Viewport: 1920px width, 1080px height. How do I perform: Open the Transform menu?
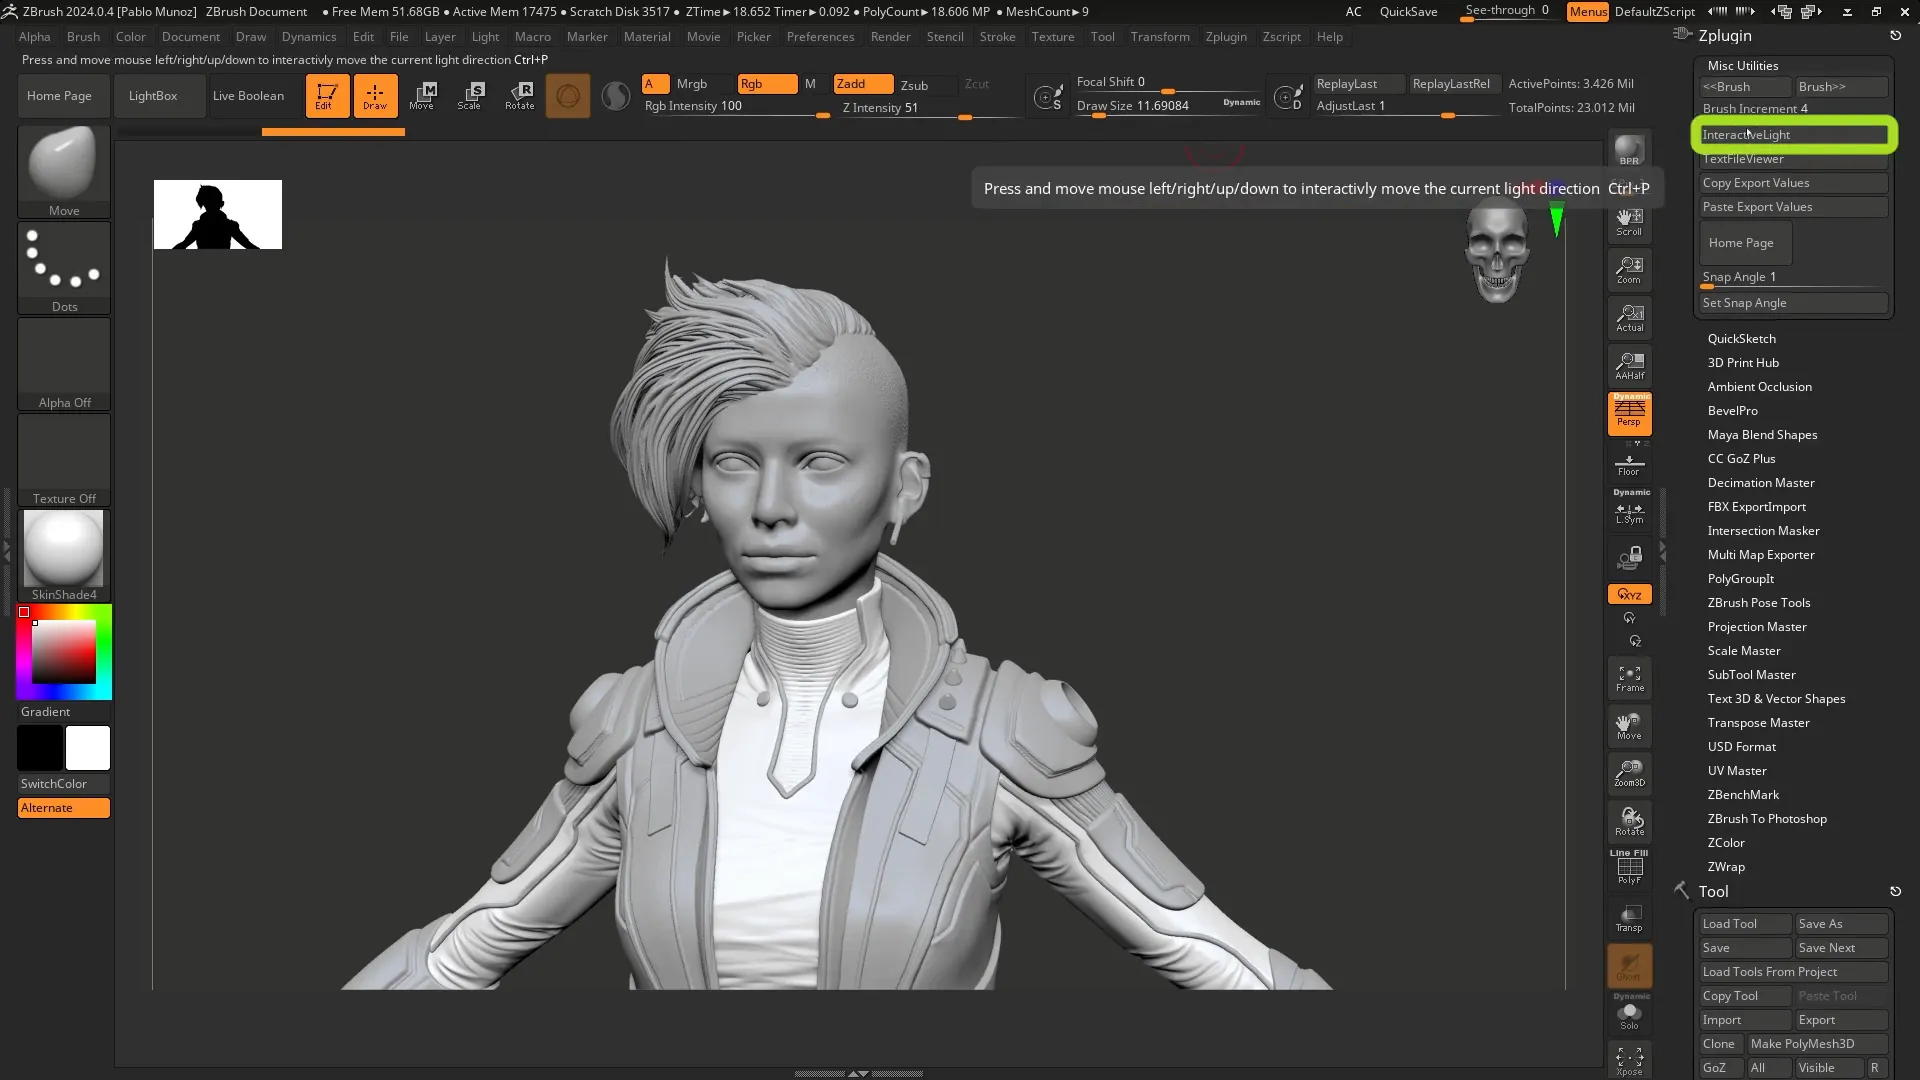(x=1160, y=37)
